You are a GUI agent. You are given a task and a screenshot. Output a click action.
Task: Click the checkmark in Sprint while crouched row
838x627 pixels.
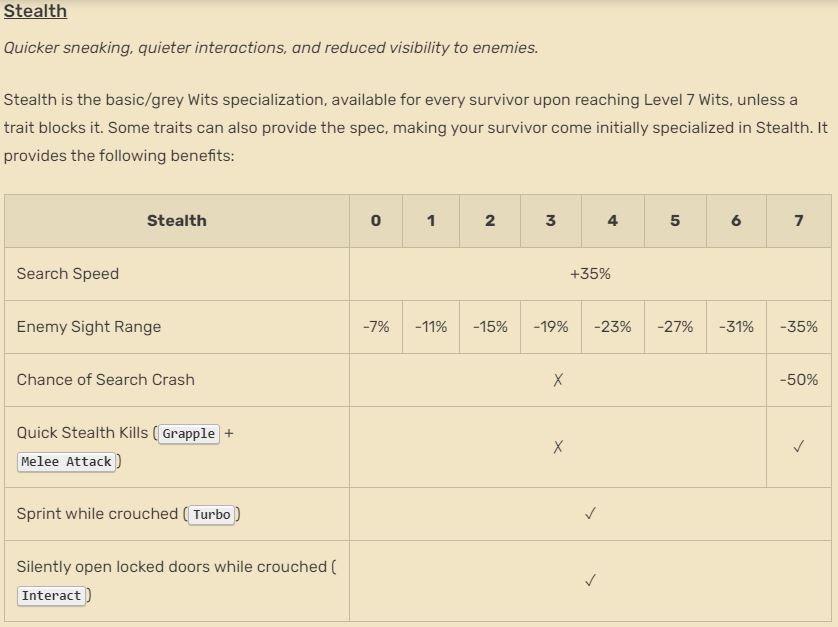click(x=590, y=514)
